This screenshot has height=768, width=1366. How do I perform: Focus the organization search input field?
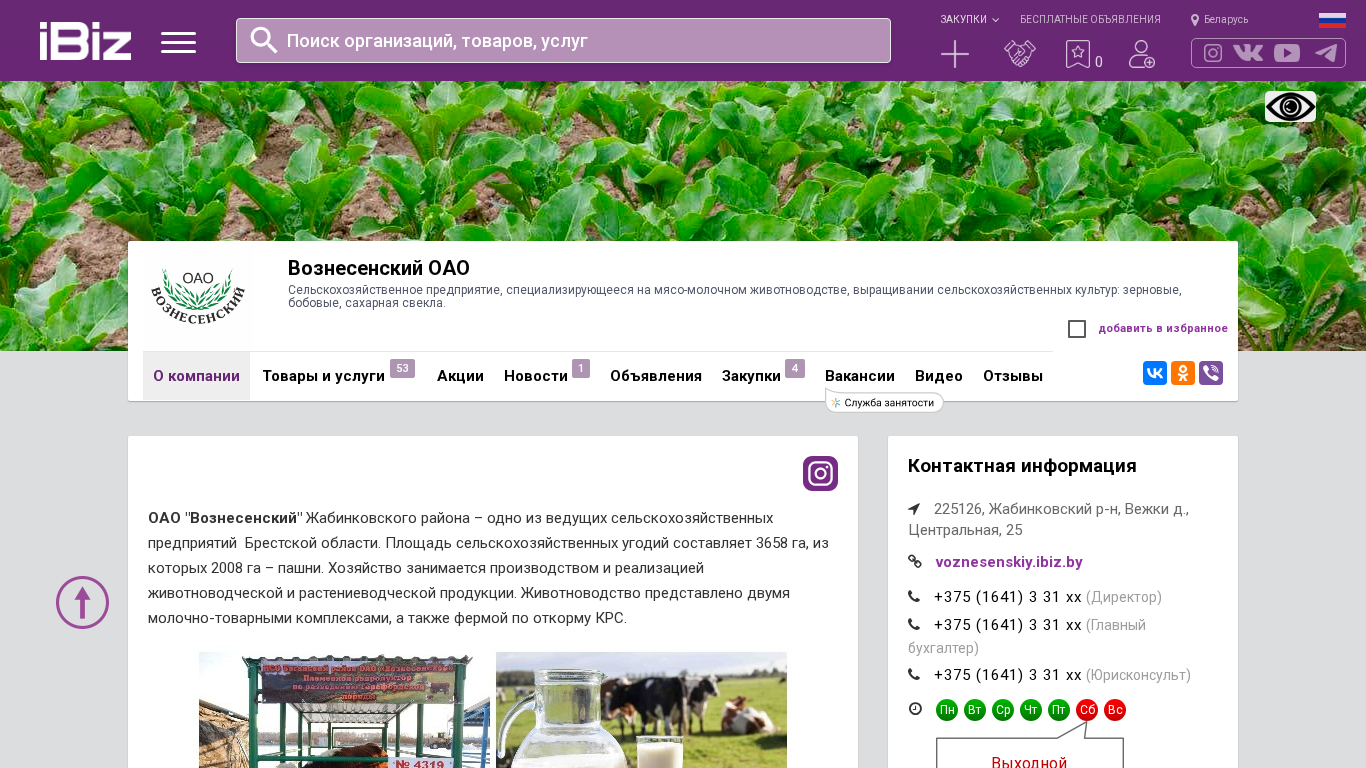point(563,40)
